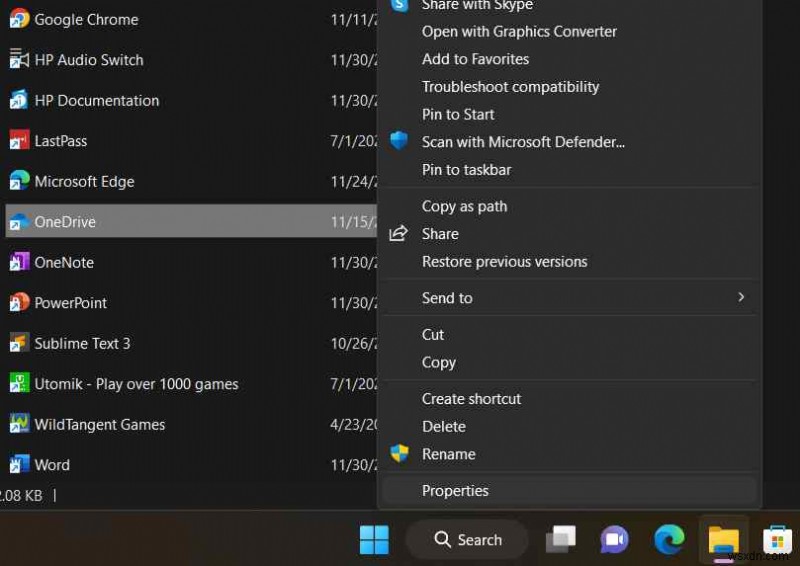800x566 pixels.
Task: Open Microsoft Store from the taskbar
Action: click(x=777, y=540)
